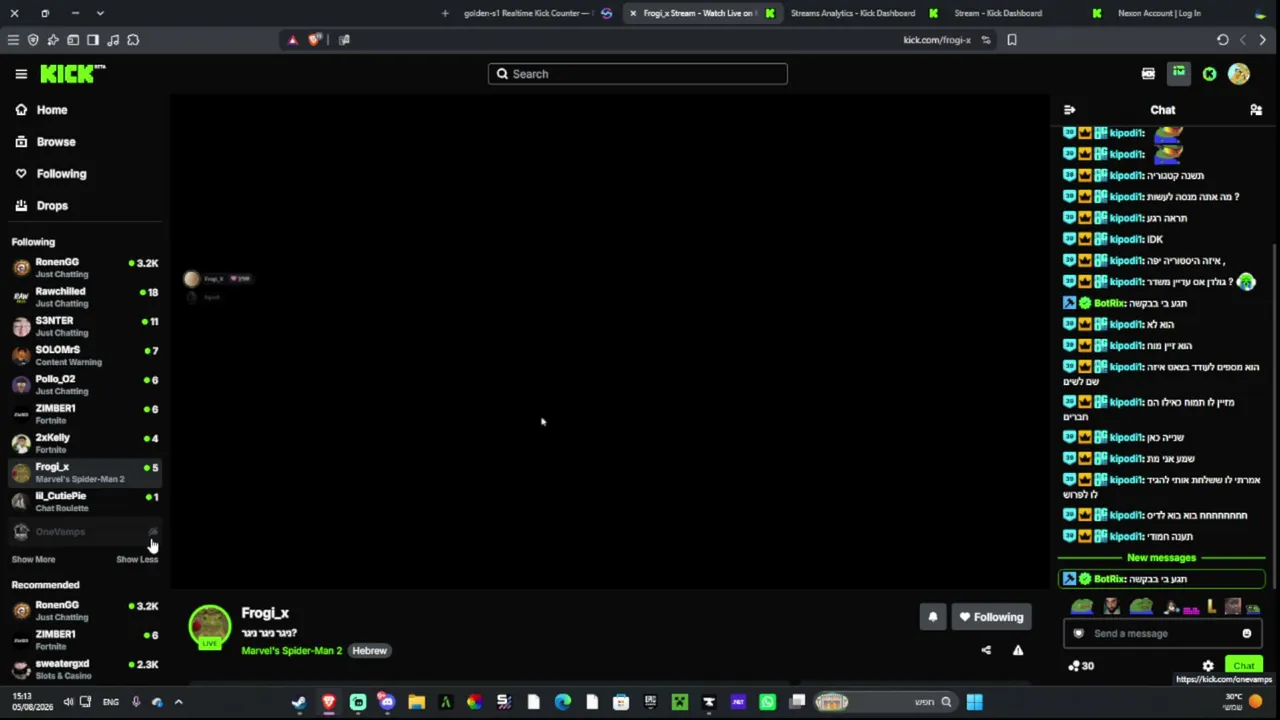Open chat users list icon
Screen dimensions: 1280x720
(1256, 110)
